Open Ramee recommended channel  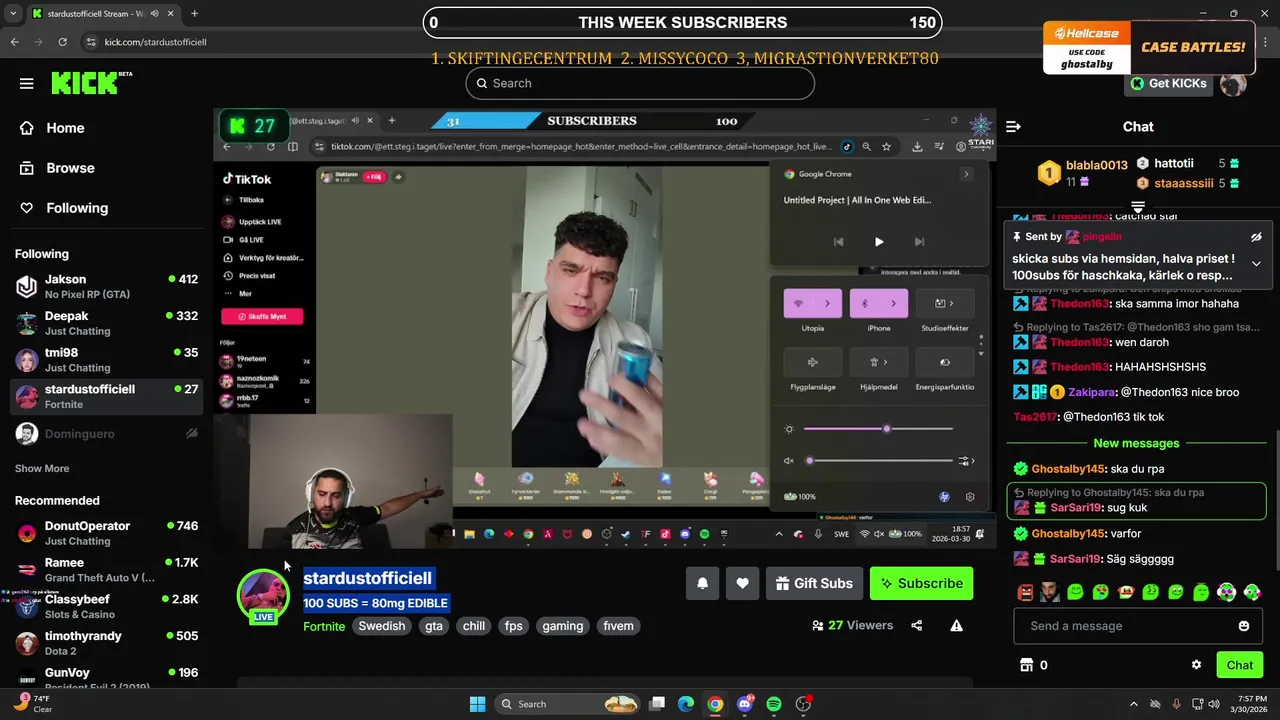pyautogui.click(x=107, y=570)
